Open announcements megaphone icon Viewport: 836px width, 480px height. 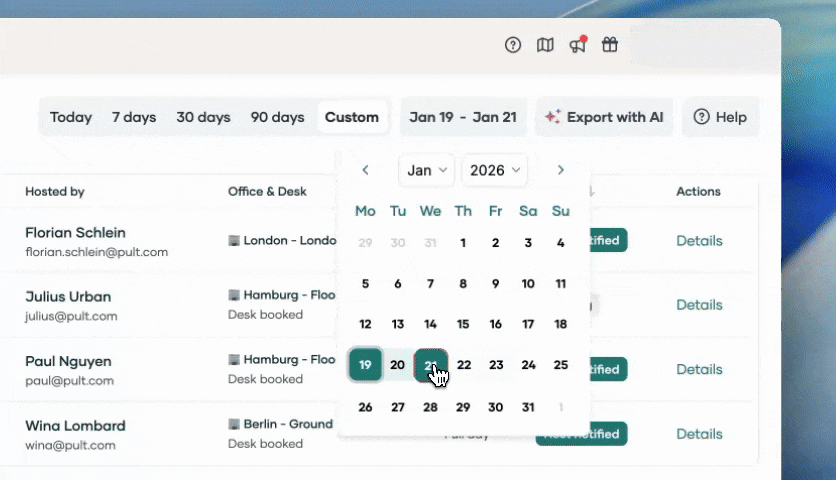click(x=577, y=45)
